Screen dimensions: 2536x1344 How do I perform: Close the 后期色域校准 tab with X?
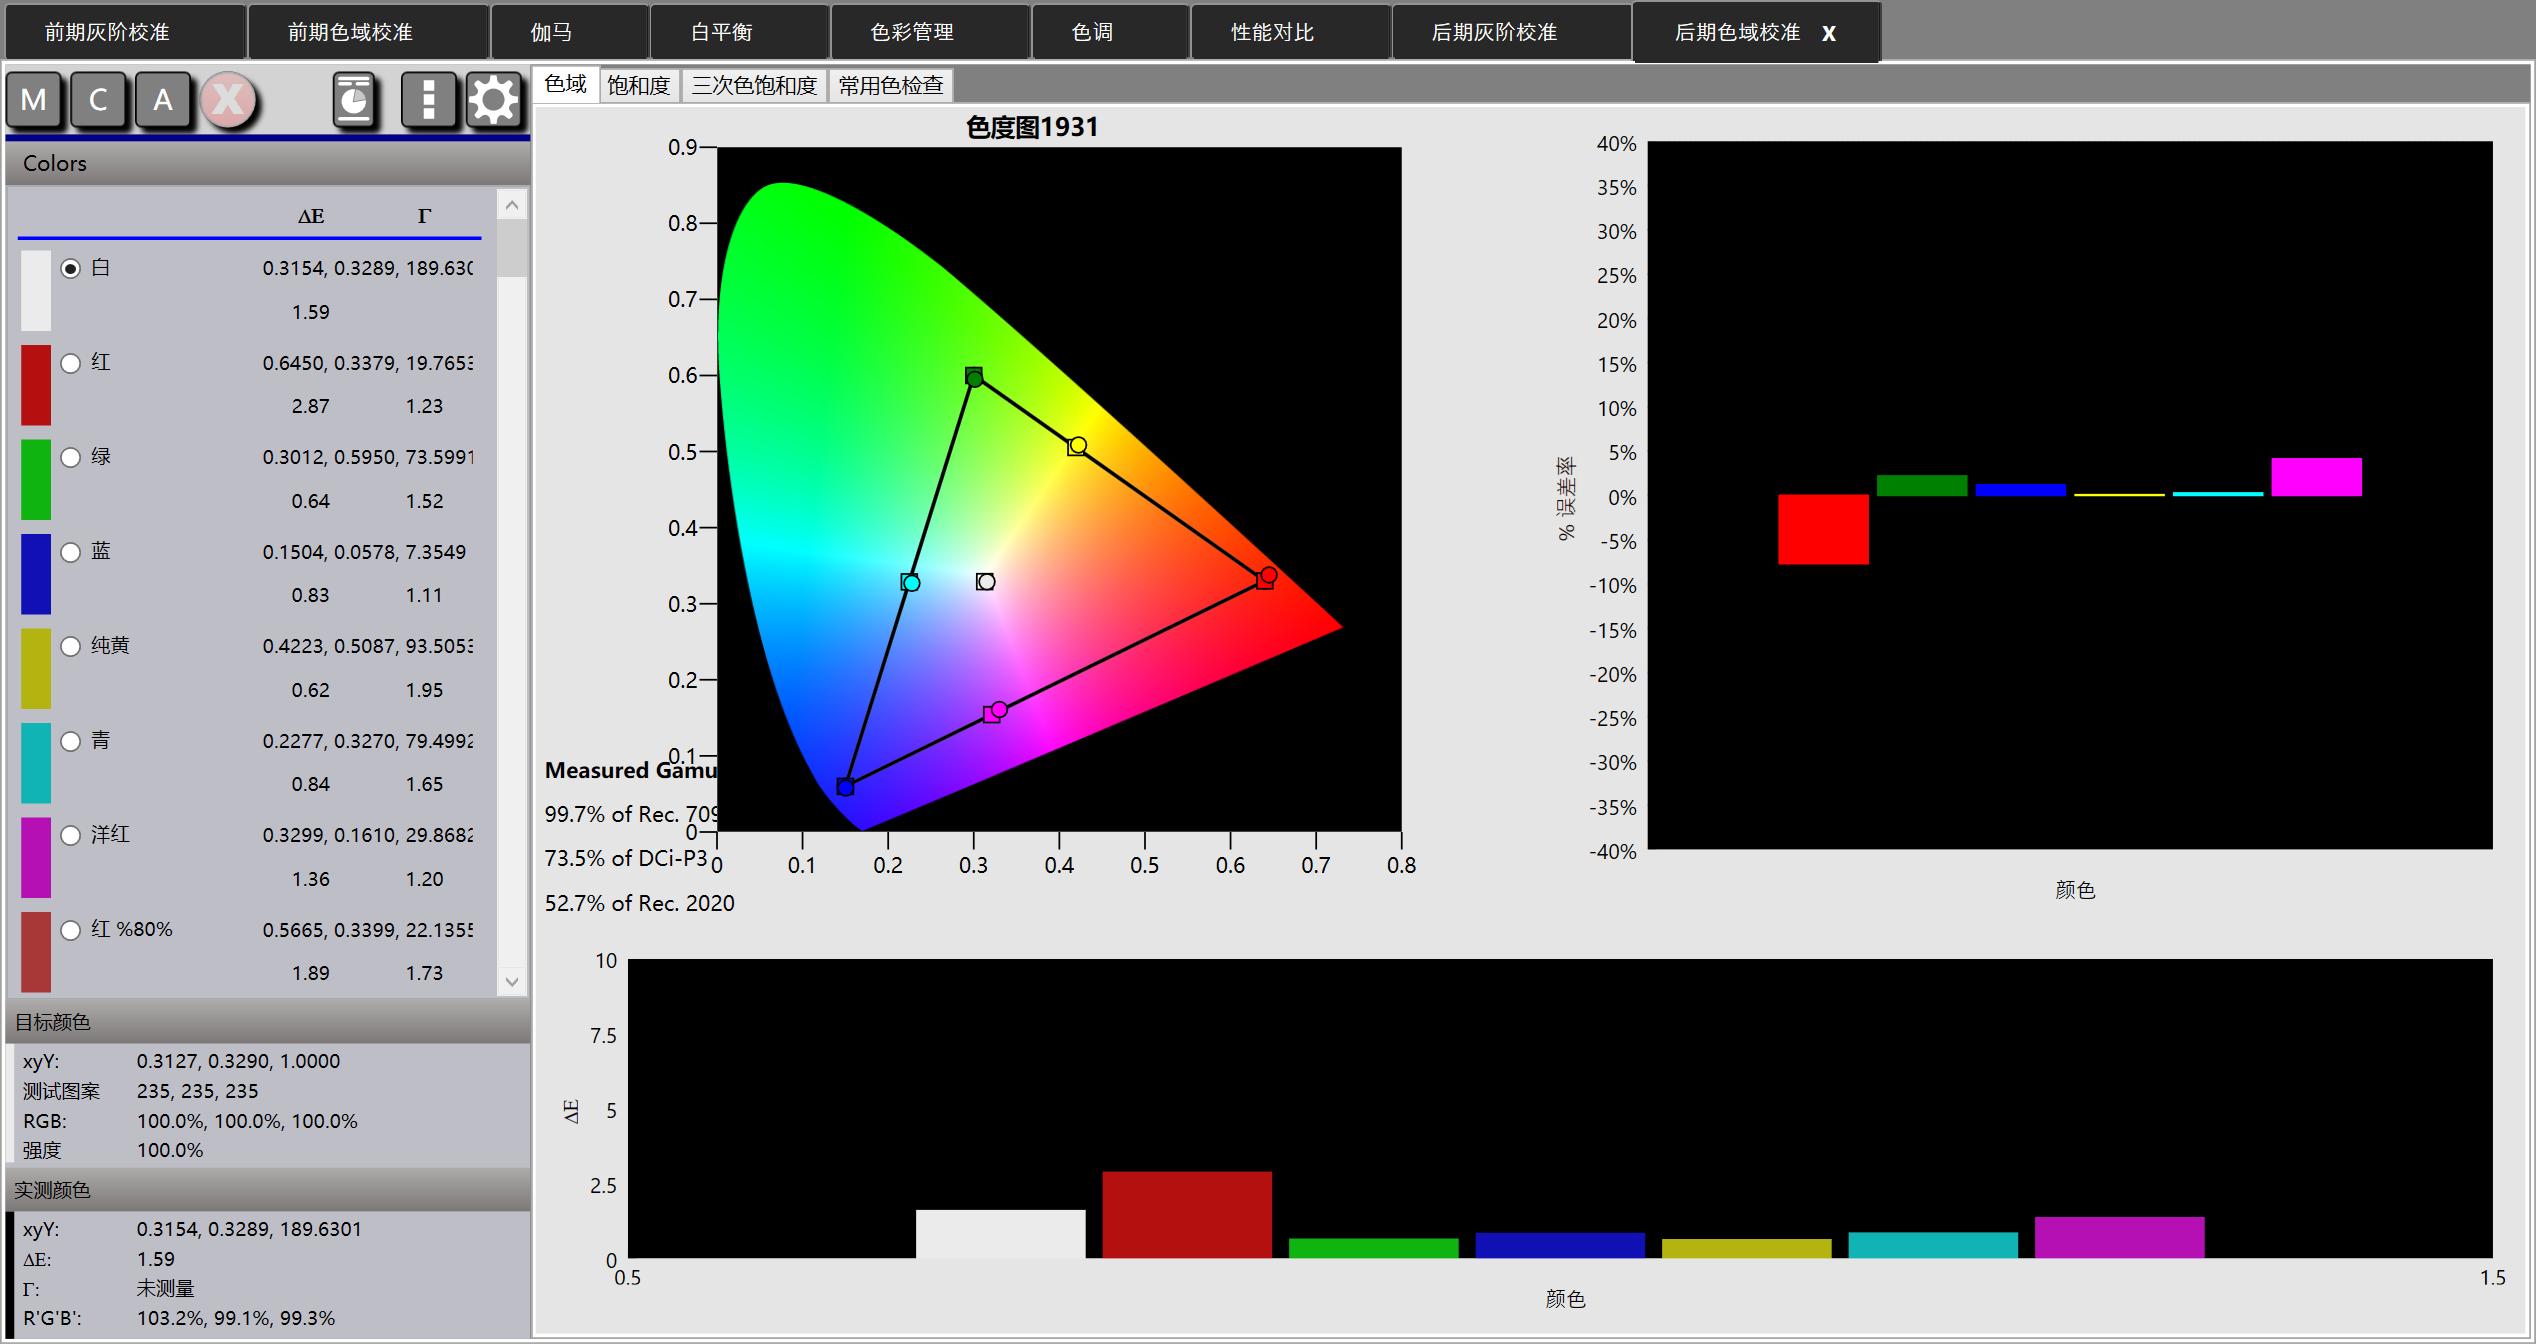1828,33
